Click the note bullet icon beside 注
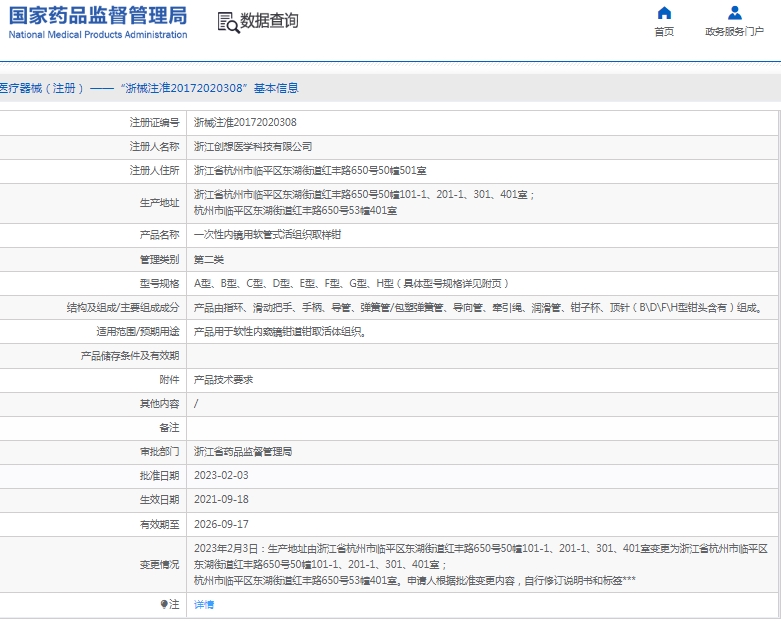Screen dimensions: 781x622 coord(164,604)
